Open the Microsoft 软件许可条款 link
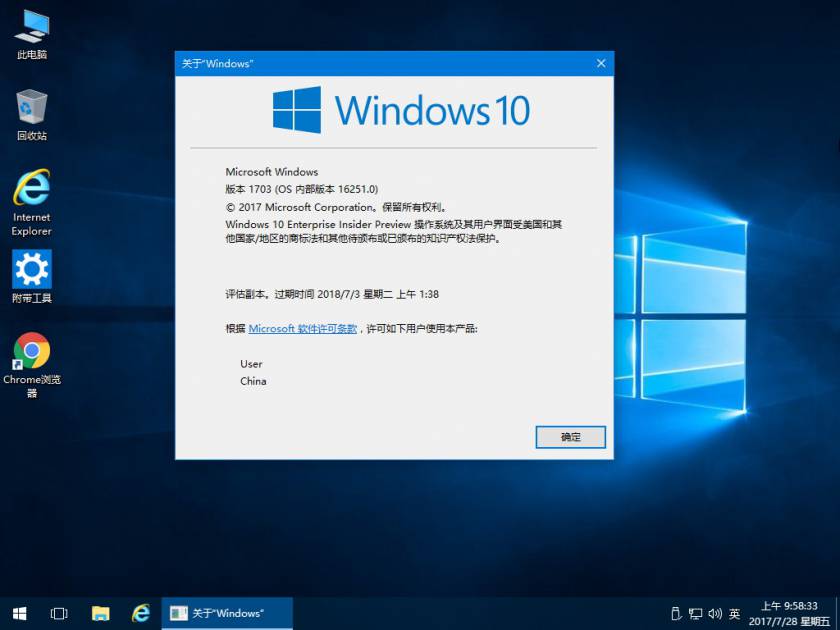 coord(303,328)
